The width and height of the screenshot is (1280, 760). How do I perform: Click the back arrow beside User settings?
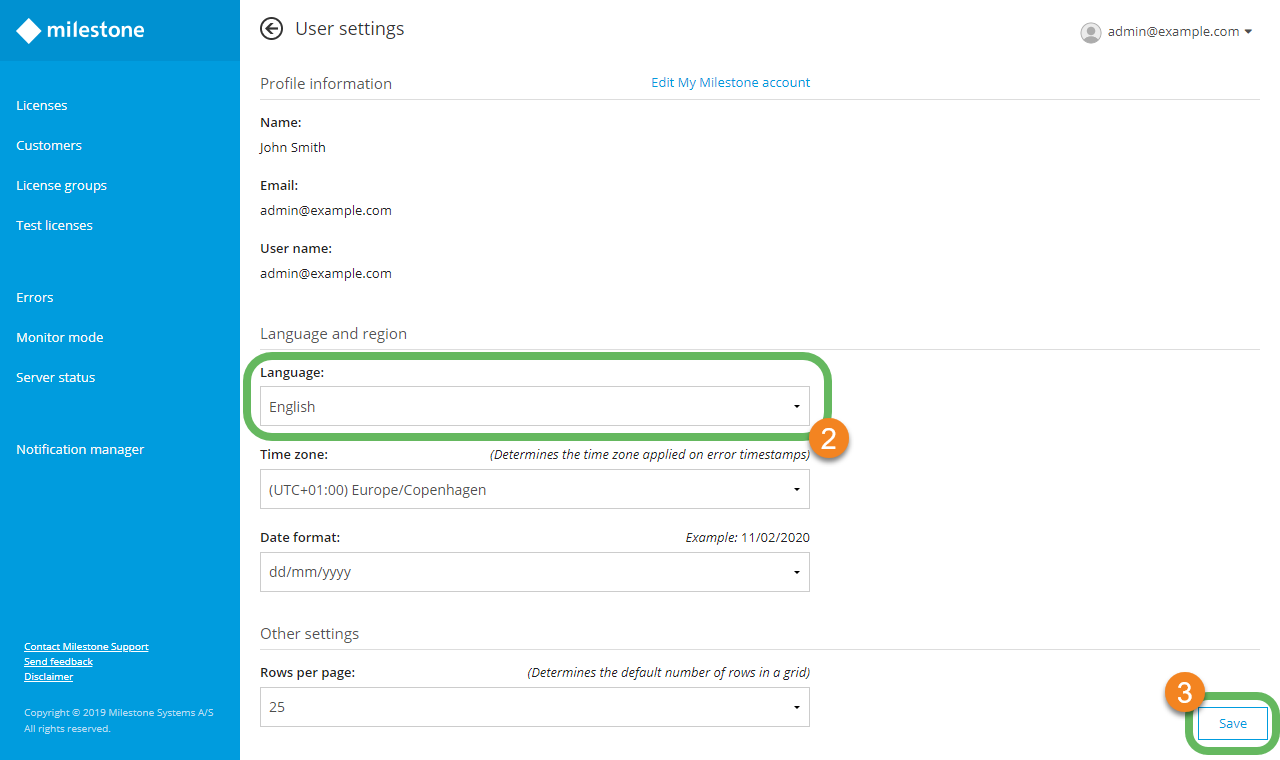click(271, 29)
